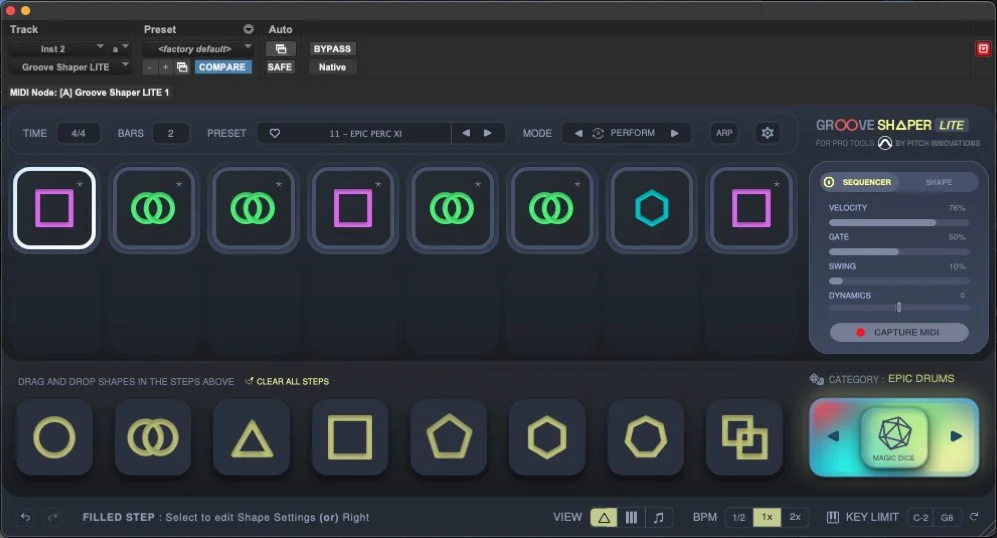This screenshot has height=538, width=997.
Task: Set BPM multiplier to 1/2
Action: pos(739,517)
